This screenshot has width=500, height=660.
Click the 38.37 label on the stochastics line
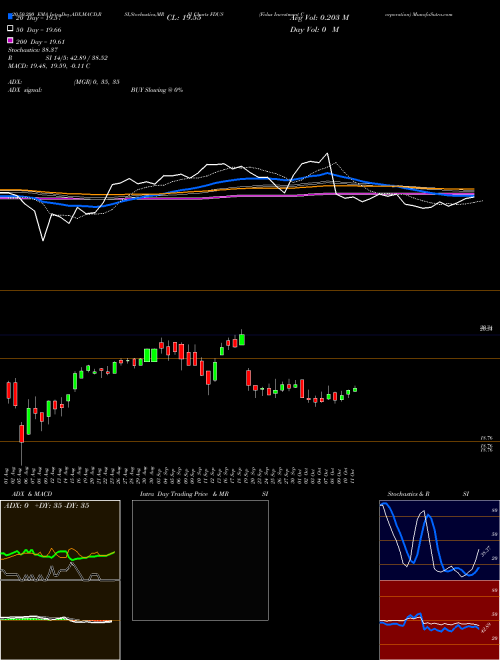click(485, 551)
